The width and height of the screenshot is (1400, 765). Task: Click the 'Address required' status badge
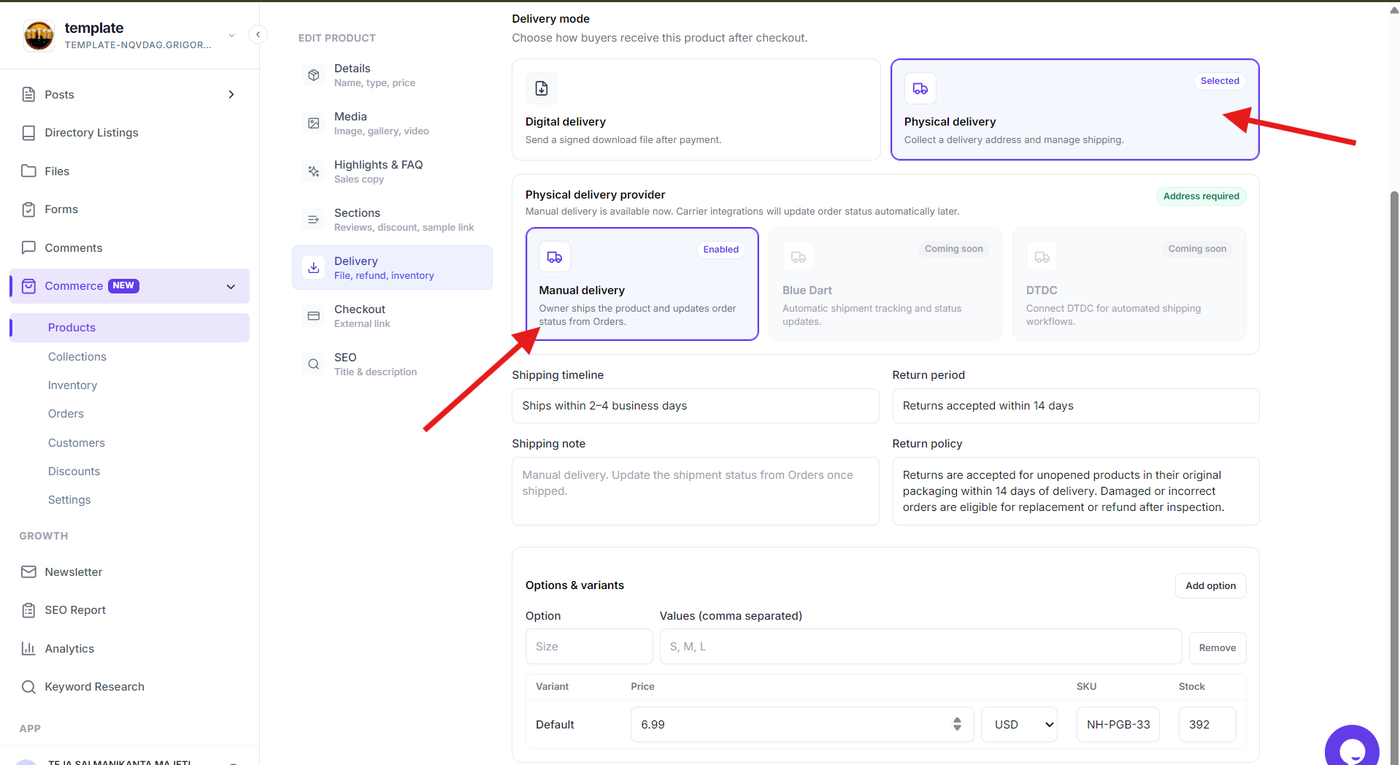point(1201,196)
